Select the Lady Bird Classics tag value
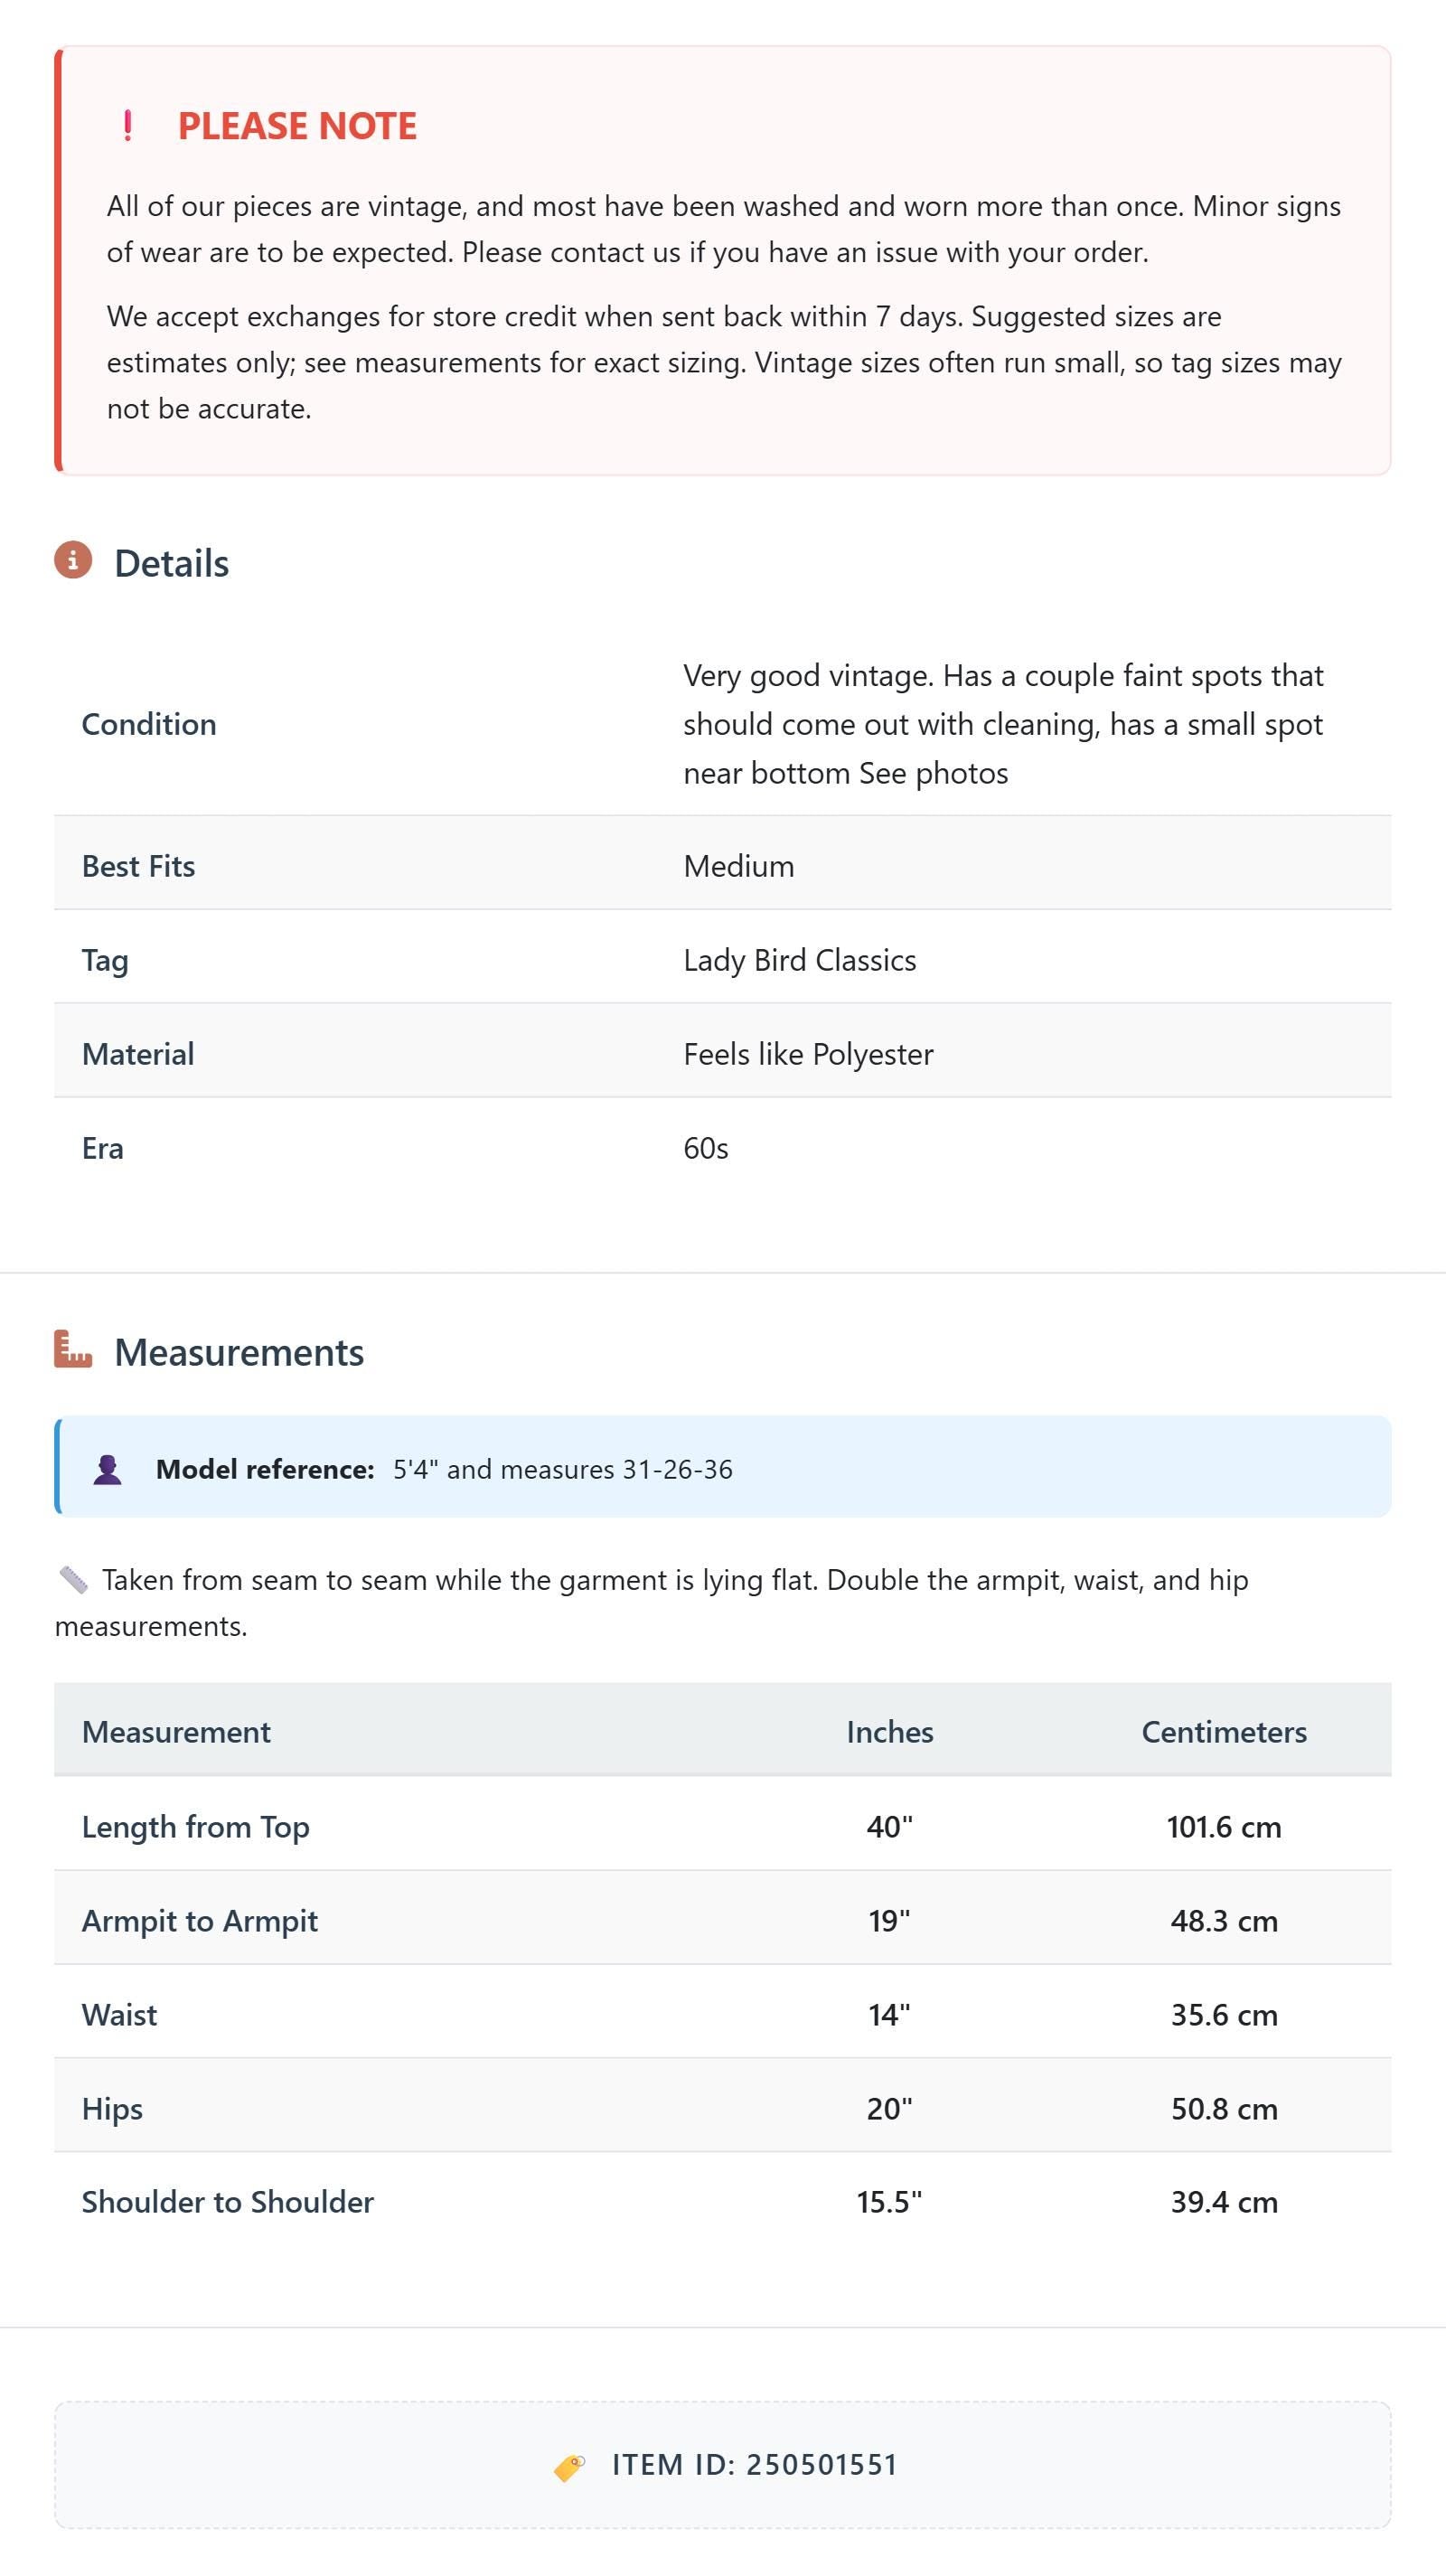The image size is (1446, 2576). click(800, 960)
